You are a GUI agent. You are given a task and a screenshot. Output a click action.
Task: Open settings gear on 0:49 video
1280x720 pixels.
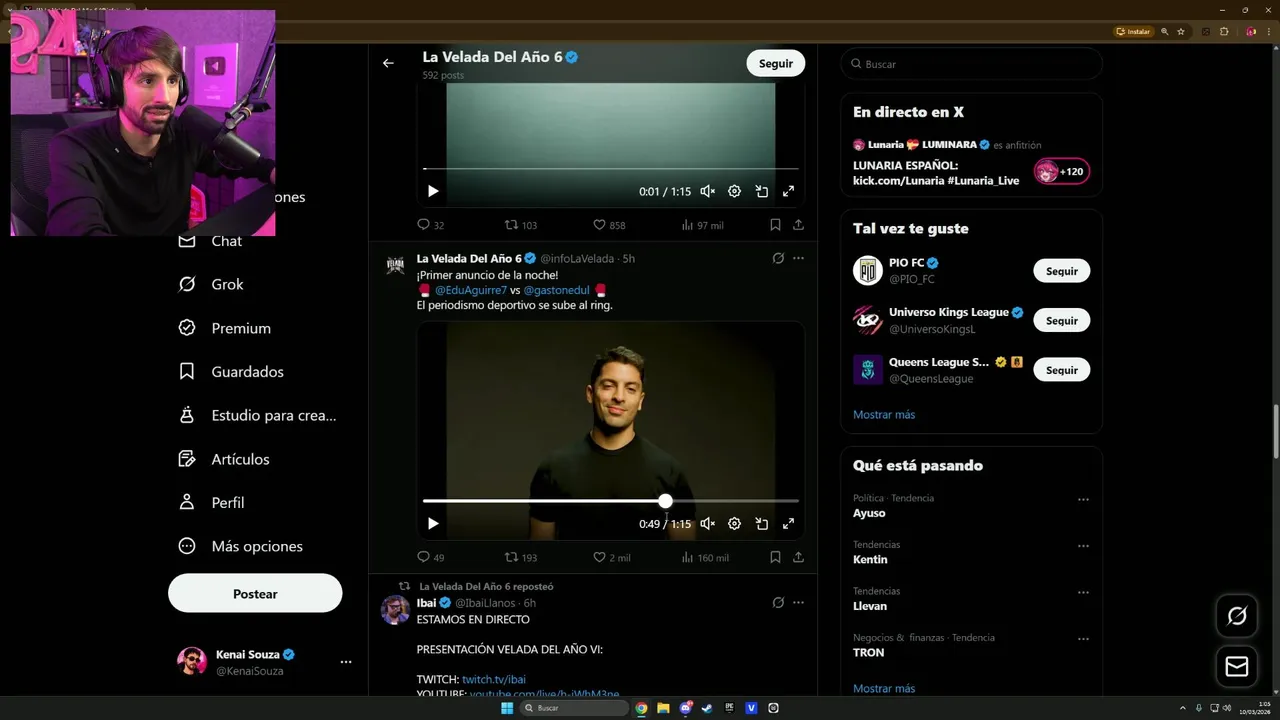point(734,523)
